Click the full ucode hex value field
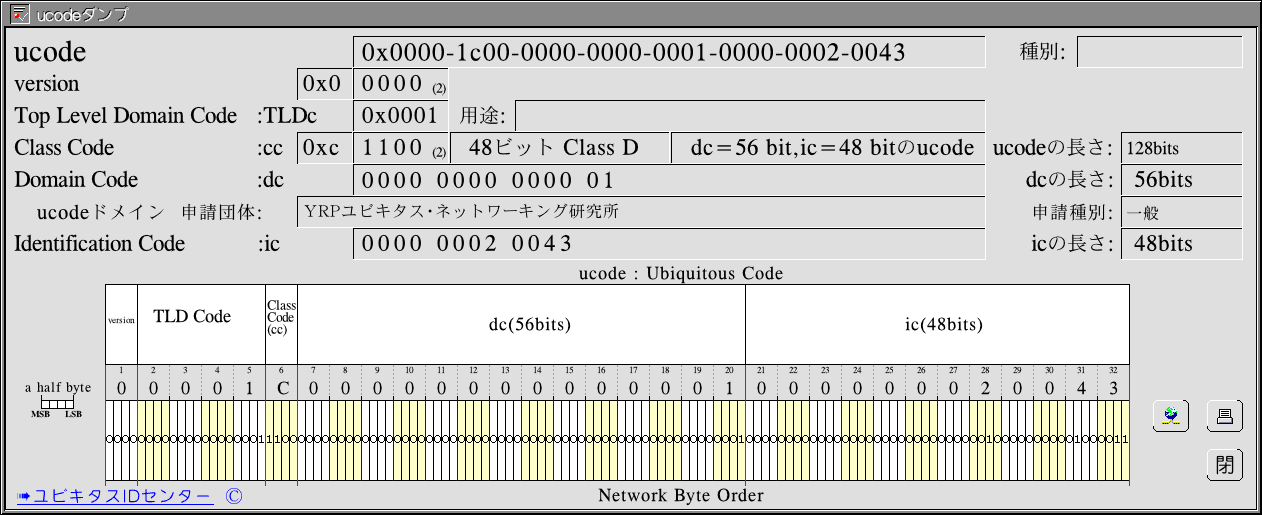The image size is (1262, 515). [668, 52]
